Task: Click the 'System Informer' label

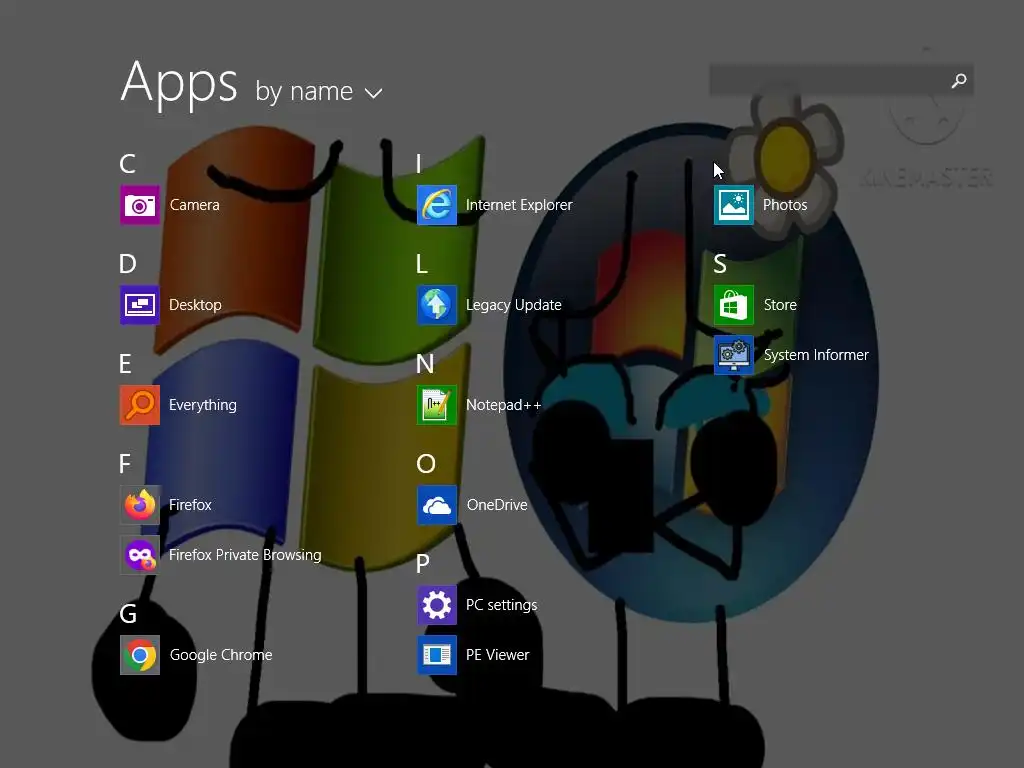Action: [x=816, y=355]
